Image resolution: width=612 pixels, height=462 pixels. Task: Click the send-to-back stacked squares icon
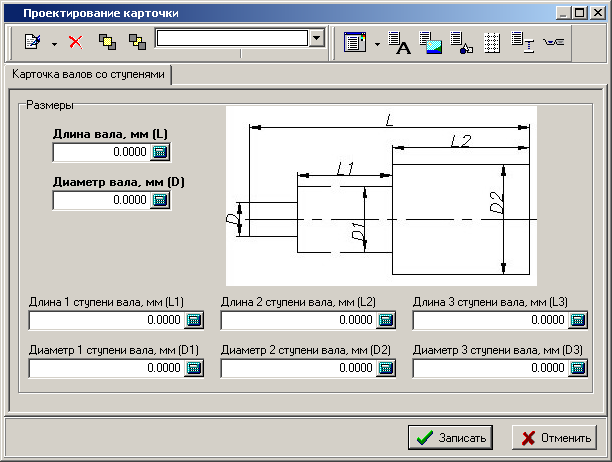coord(137,42)
